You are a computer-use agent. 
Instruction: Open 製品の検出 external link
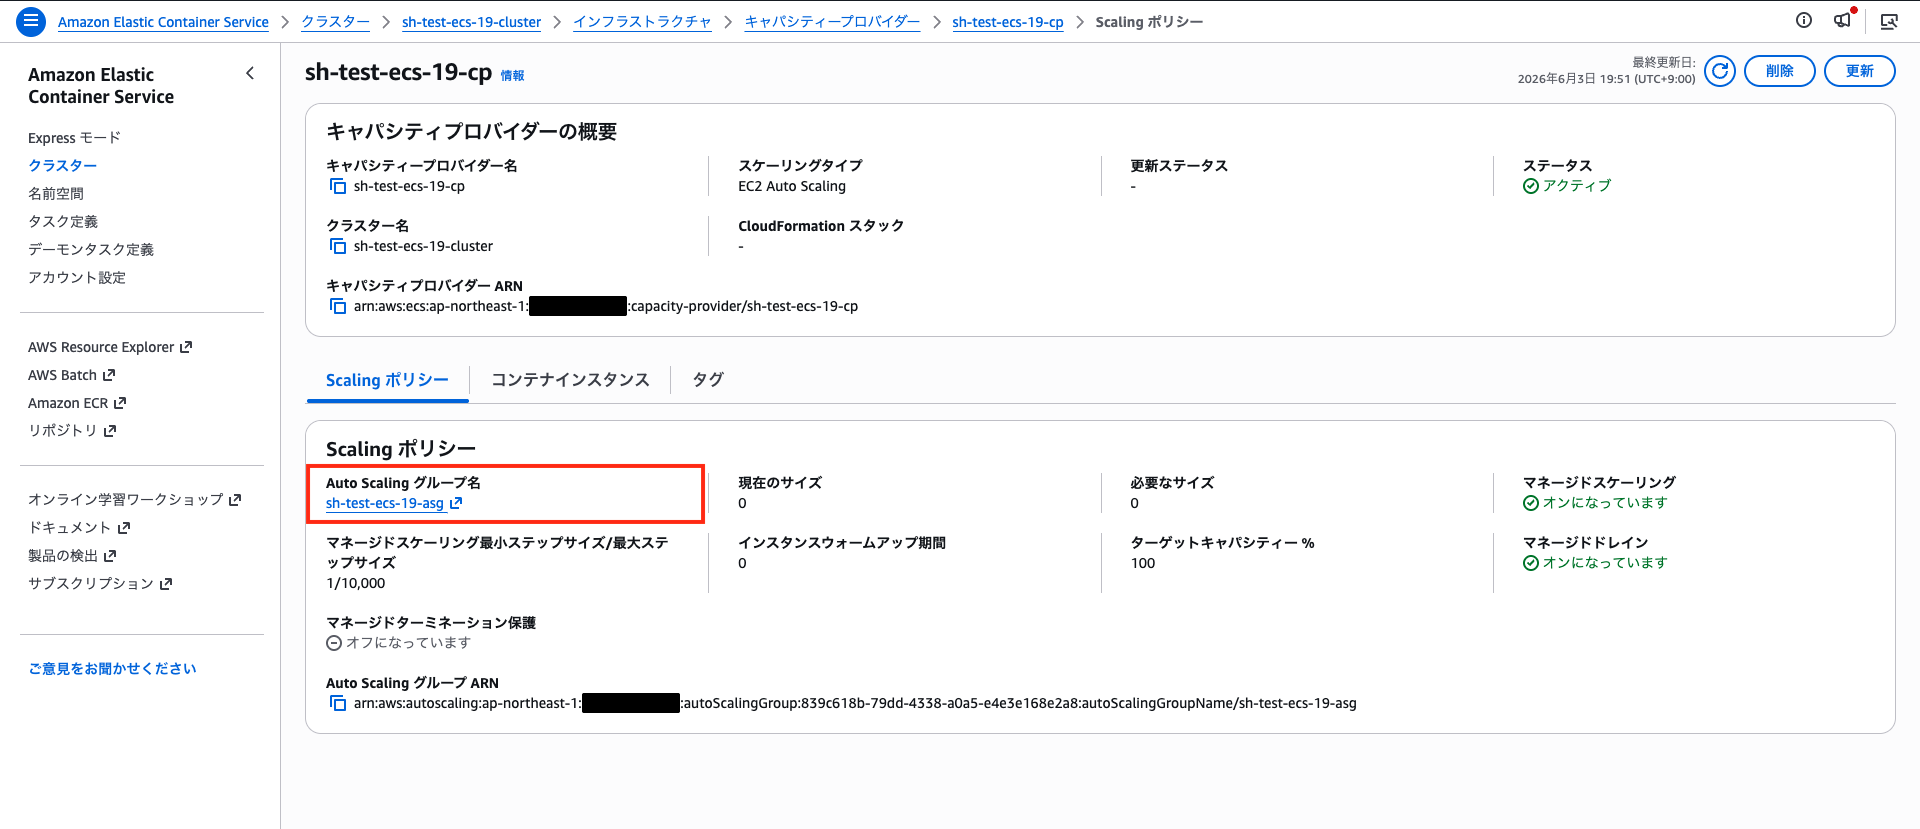pos(72,555)
